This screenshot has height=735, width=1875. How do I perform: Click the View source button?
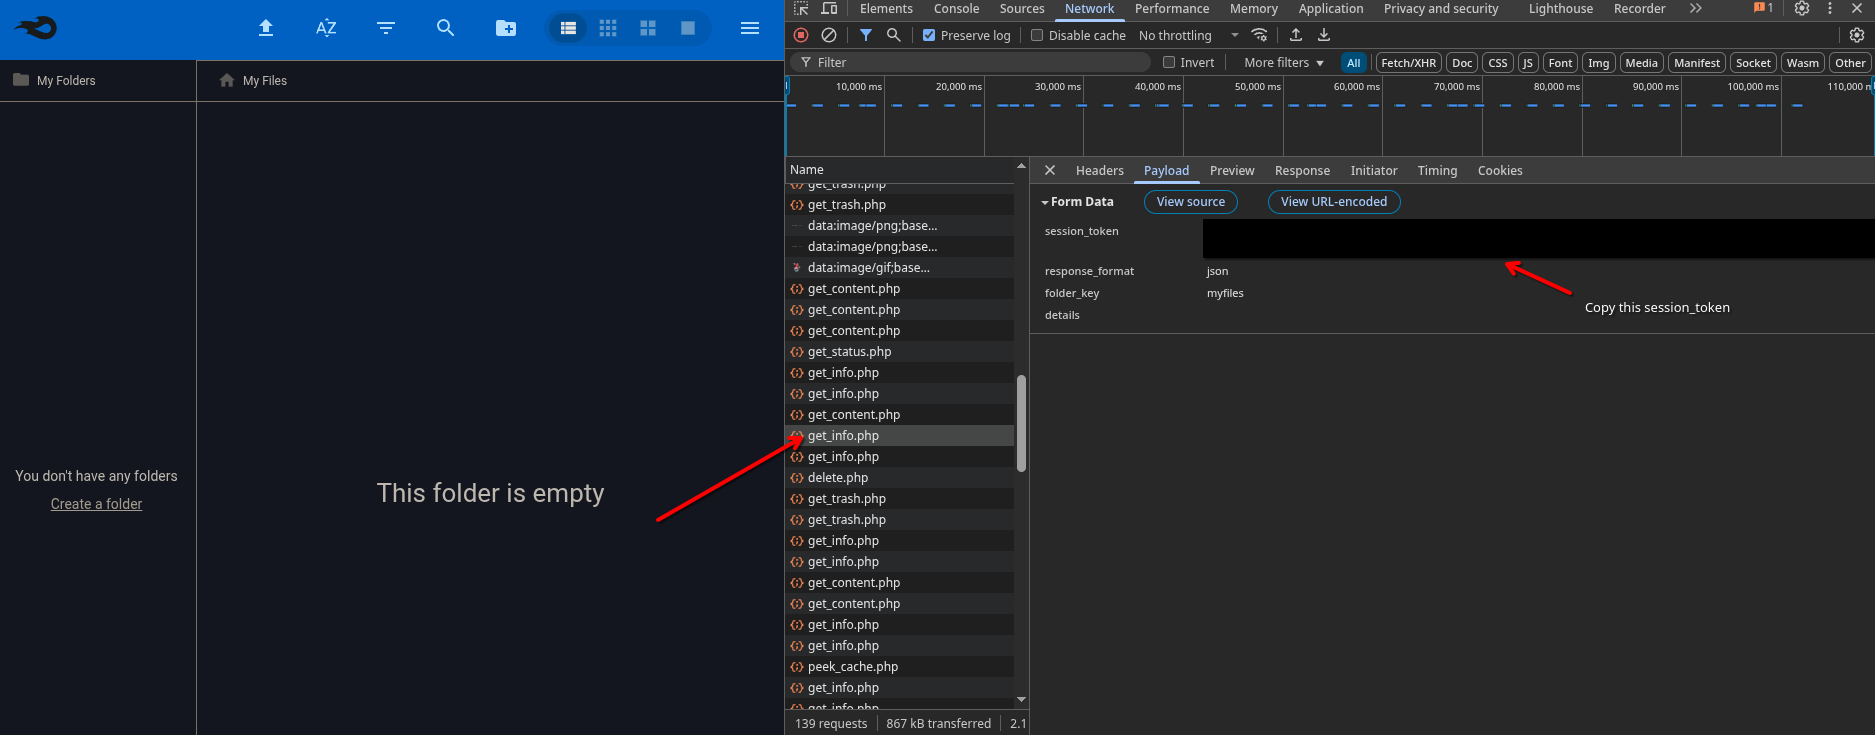(1190, 202)
